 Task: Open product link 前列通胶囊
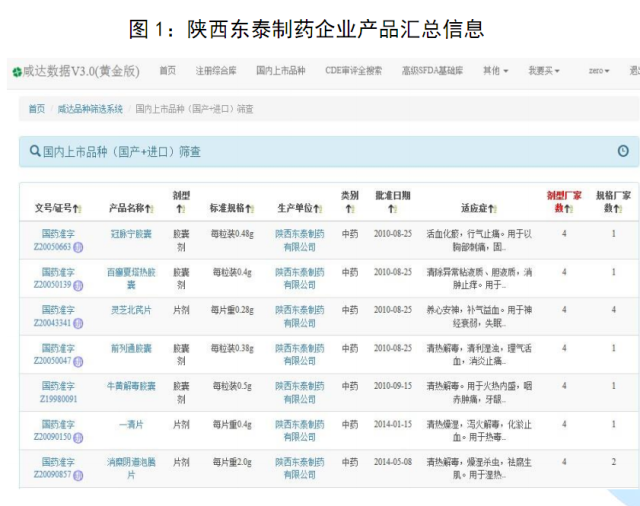(131, 348)
